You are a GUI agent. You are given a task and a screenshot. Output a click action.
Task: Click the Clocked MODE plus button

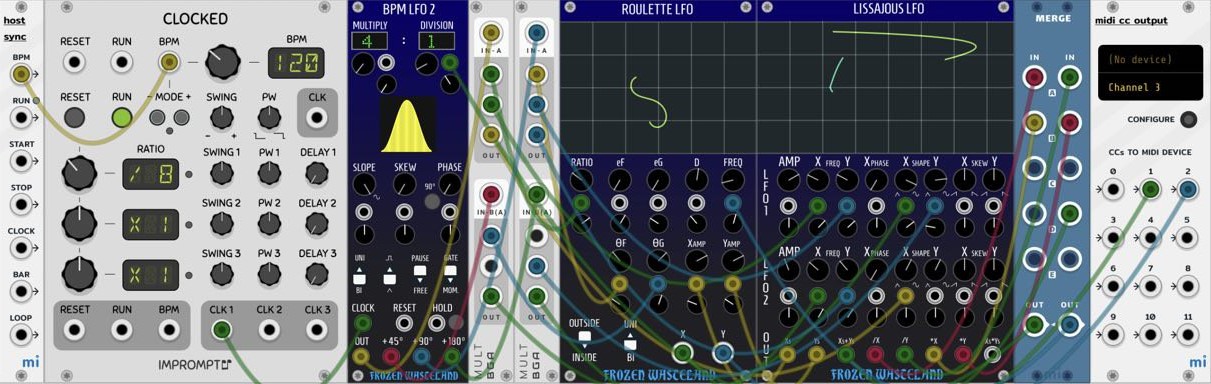coord(182,118)
